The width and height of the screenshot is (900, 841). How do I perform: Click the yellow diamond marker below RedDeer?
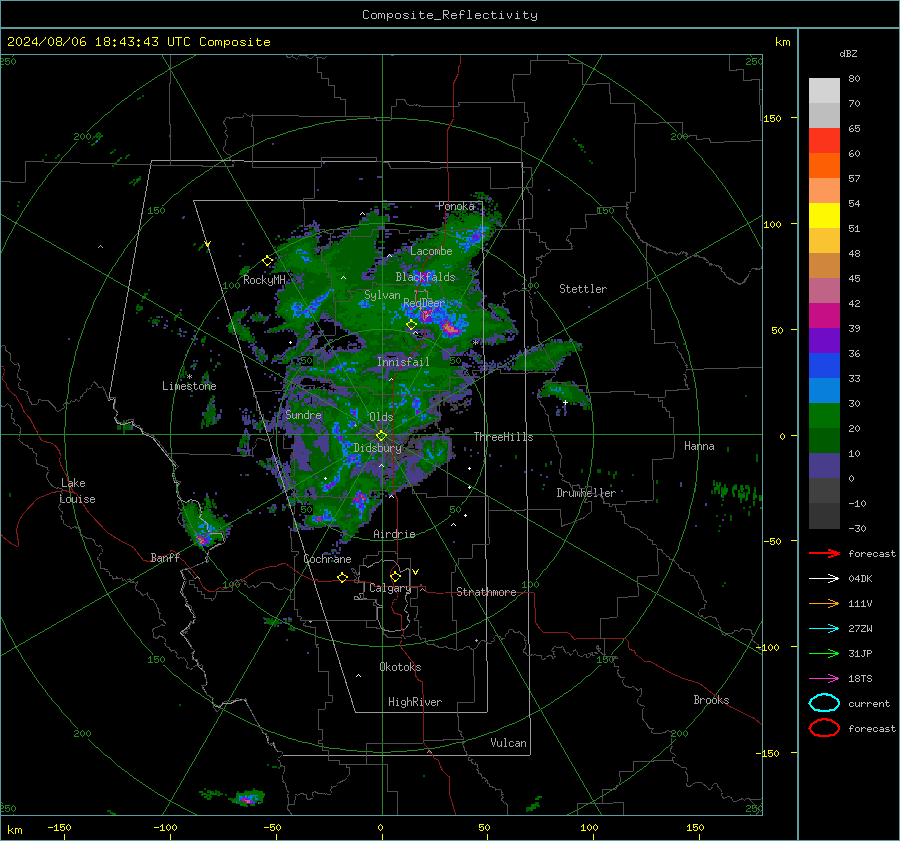412,325
